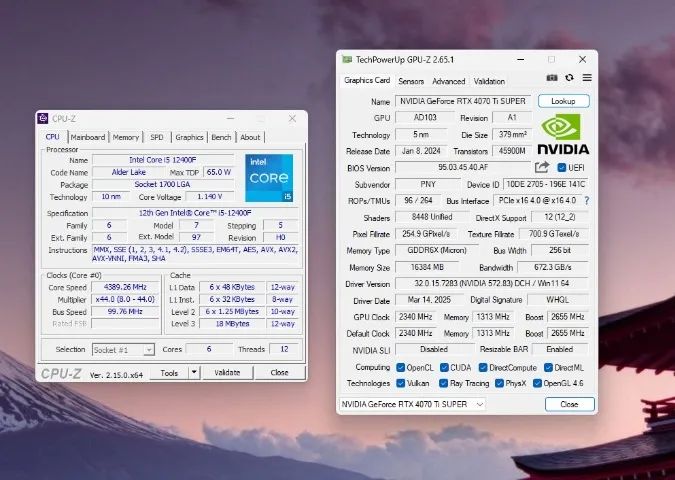Click the Release Date Jan 8, 2024 value
The height and width of the screenshot is (480, 675).
tap(421, 151)
